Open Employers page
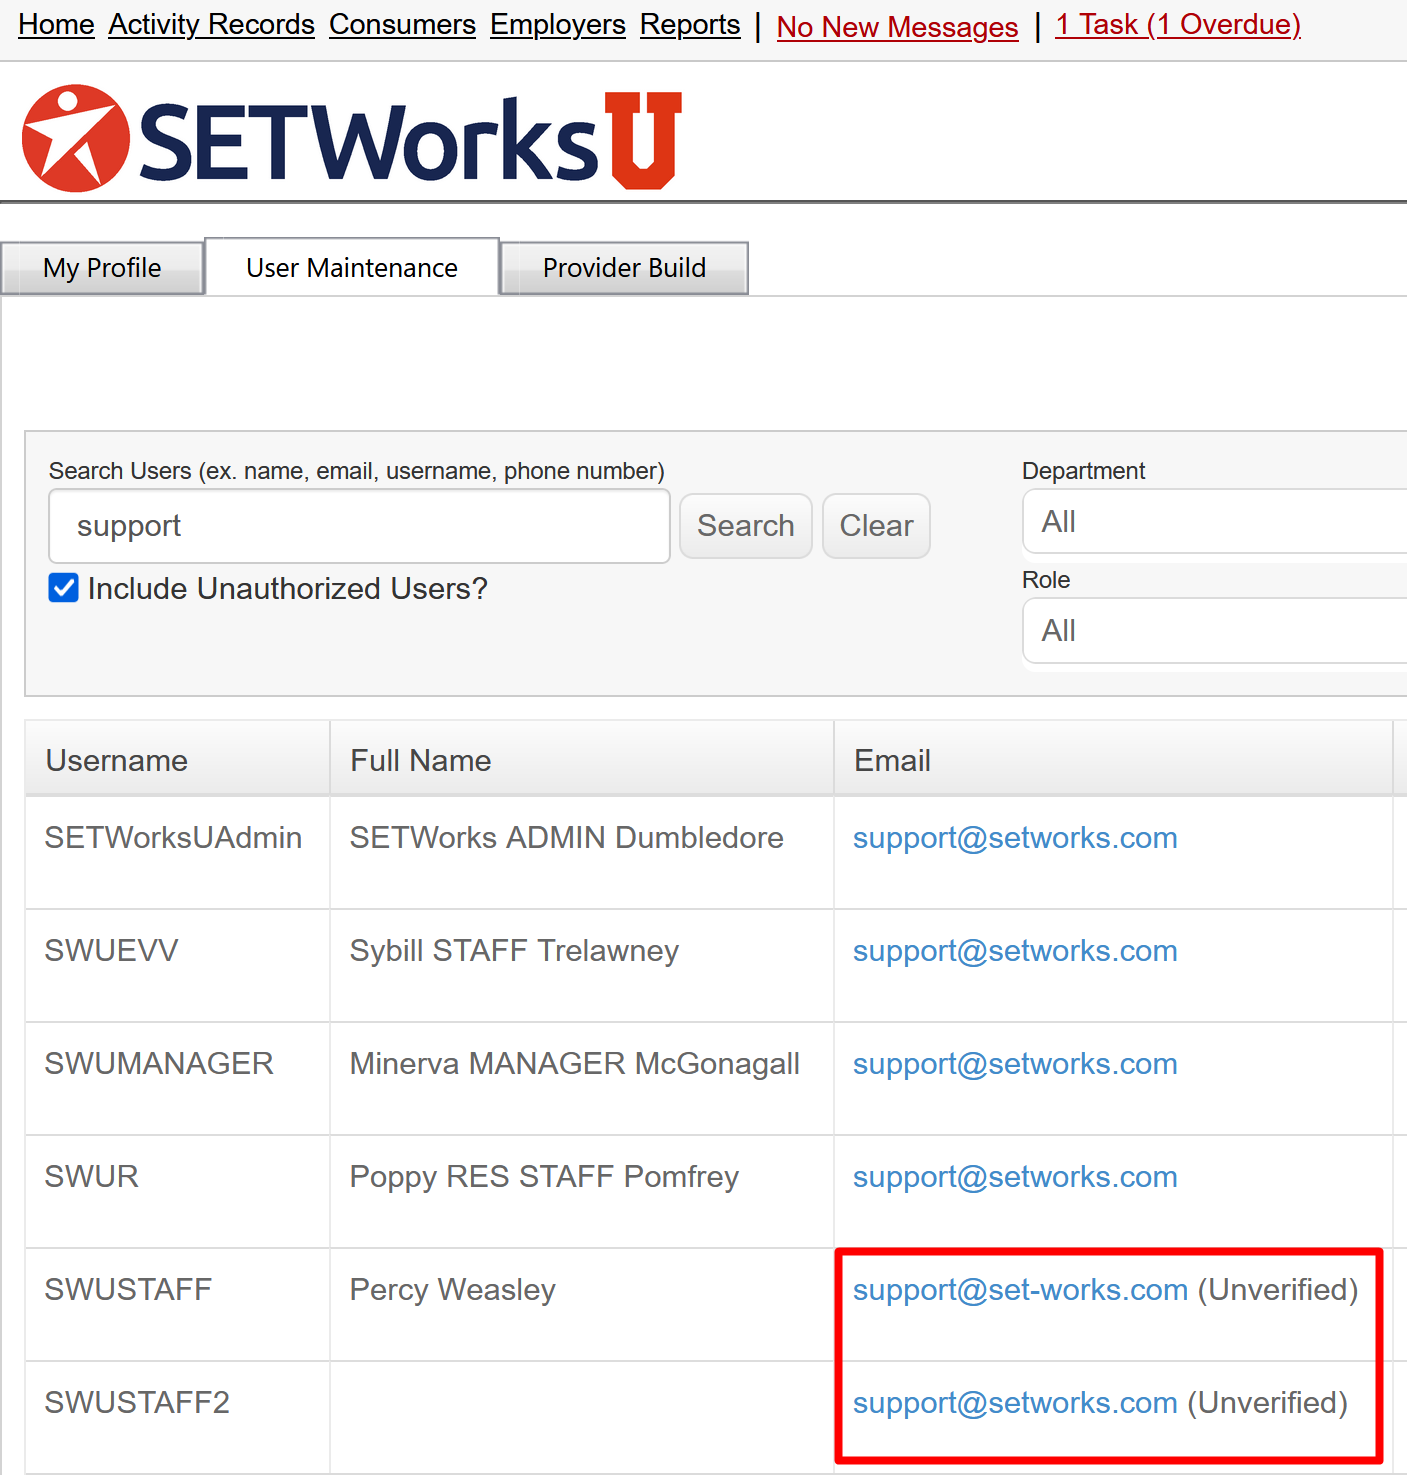1407x1475 pixels. [x=558, y=24]
